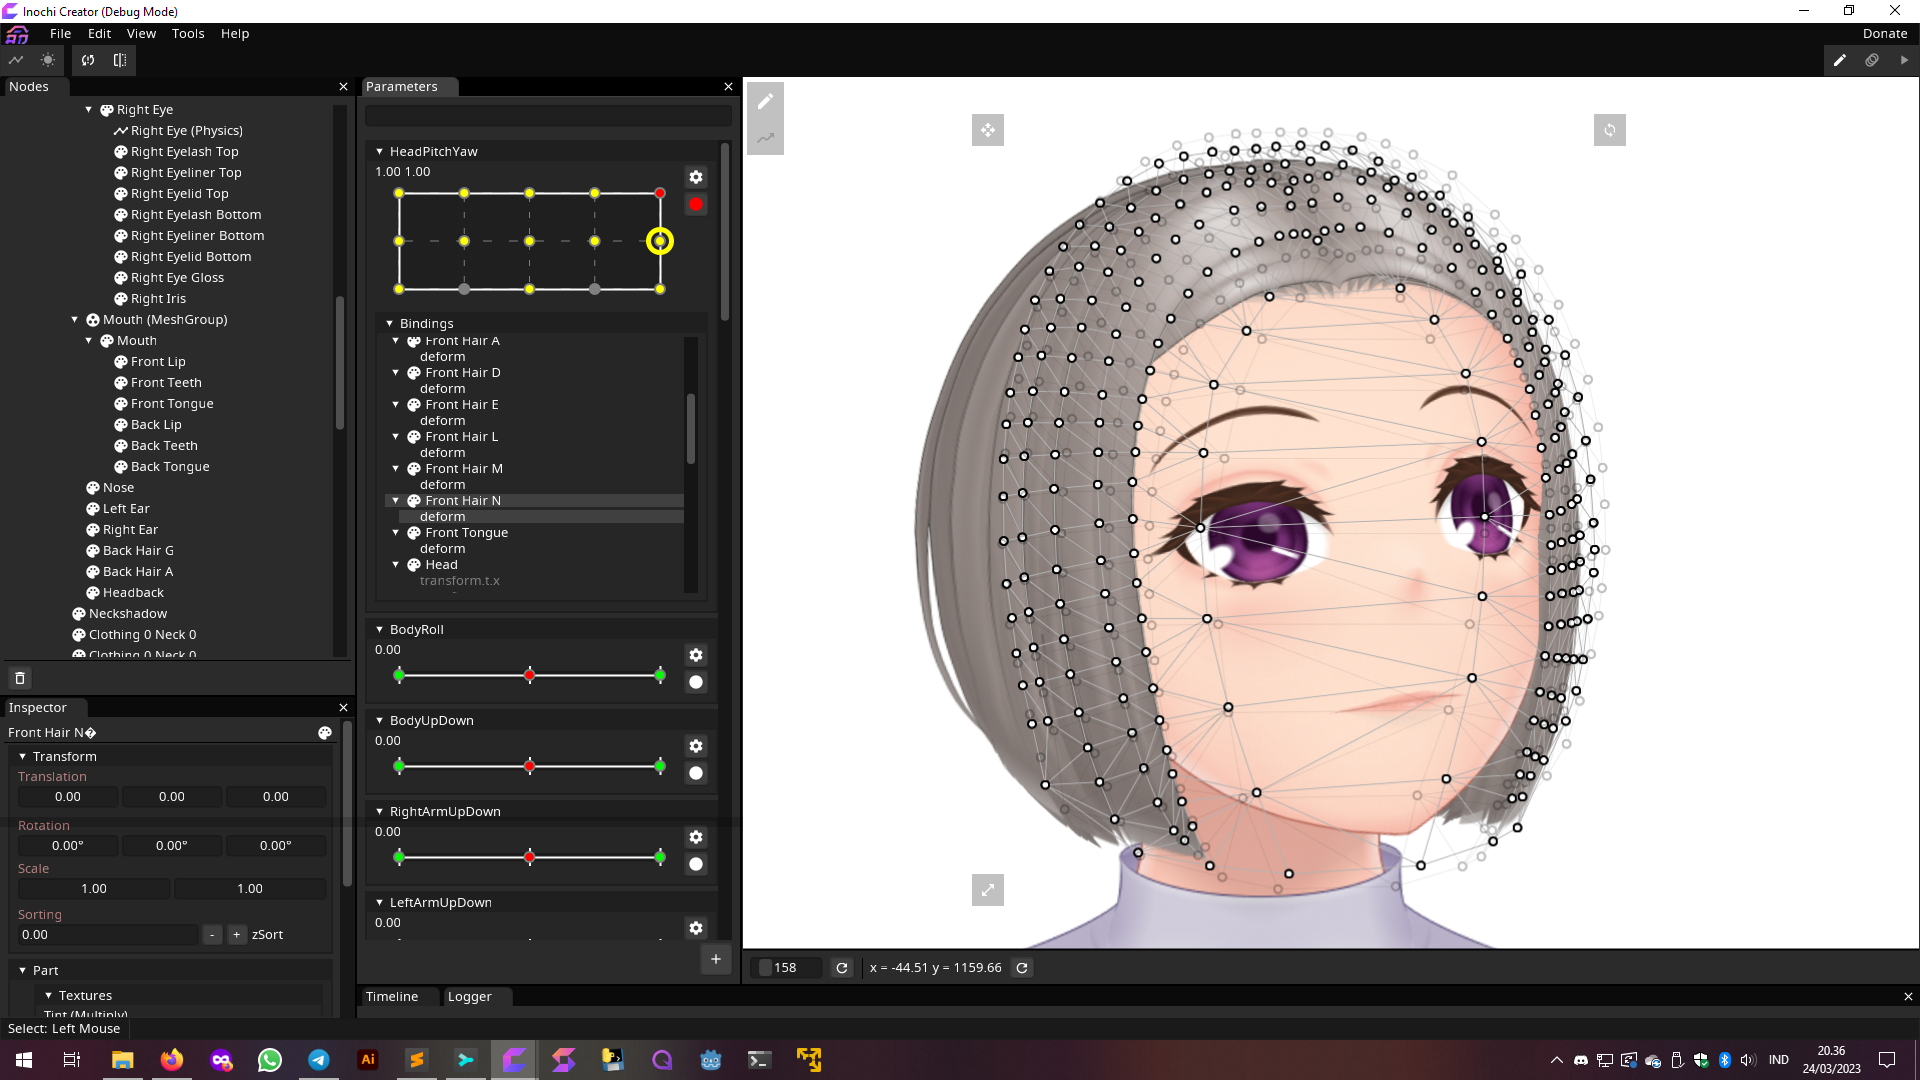The width and height of the screenshot is (1920, 1080).
Task: Click the scale handle icon in the viewport
Action: point(988,889)
